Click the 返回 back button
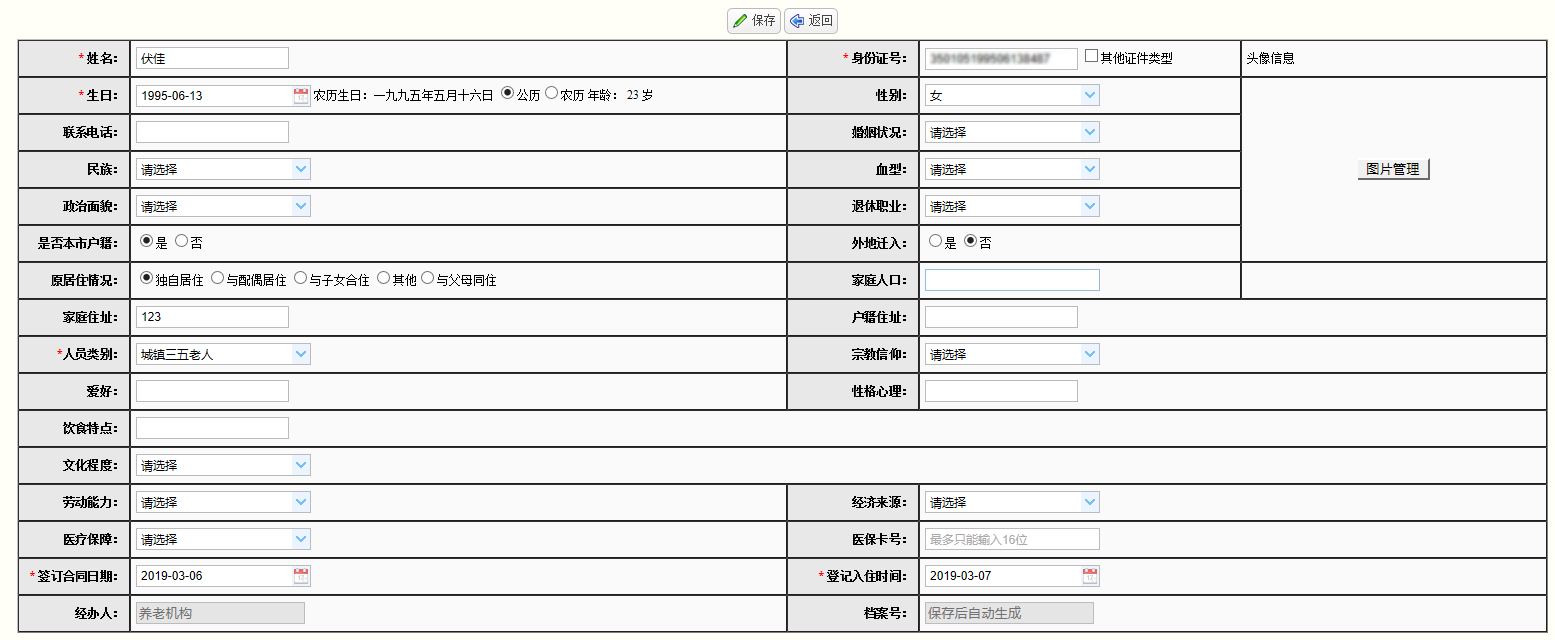This screenshot has width=1555, height=640. 811,21
